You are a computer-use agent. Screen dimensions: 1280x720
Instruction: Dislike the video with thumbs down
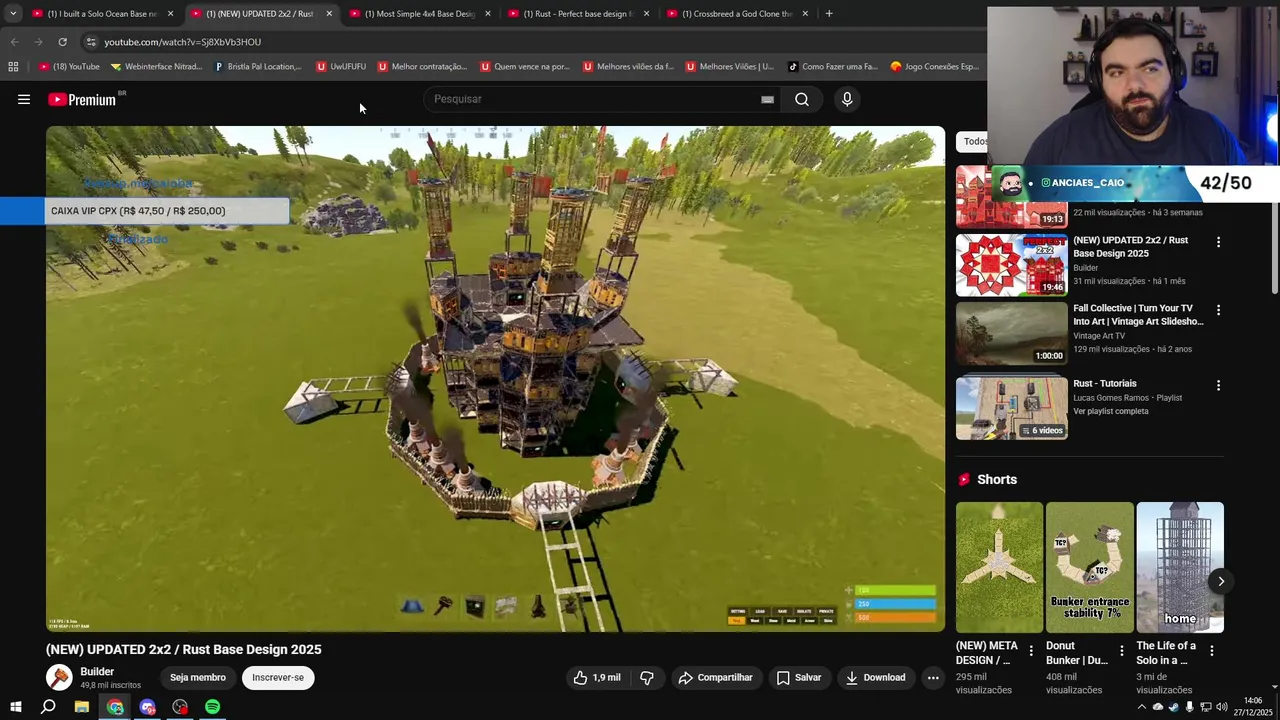(x=647, y=677)
